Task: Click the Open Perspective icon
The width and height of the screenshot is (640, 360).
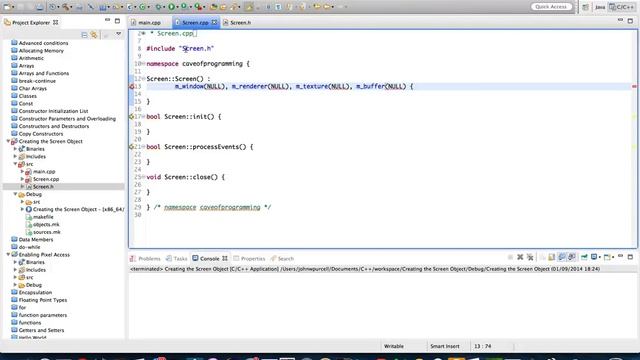Action: pyautogui.click(x=585, y=7)
